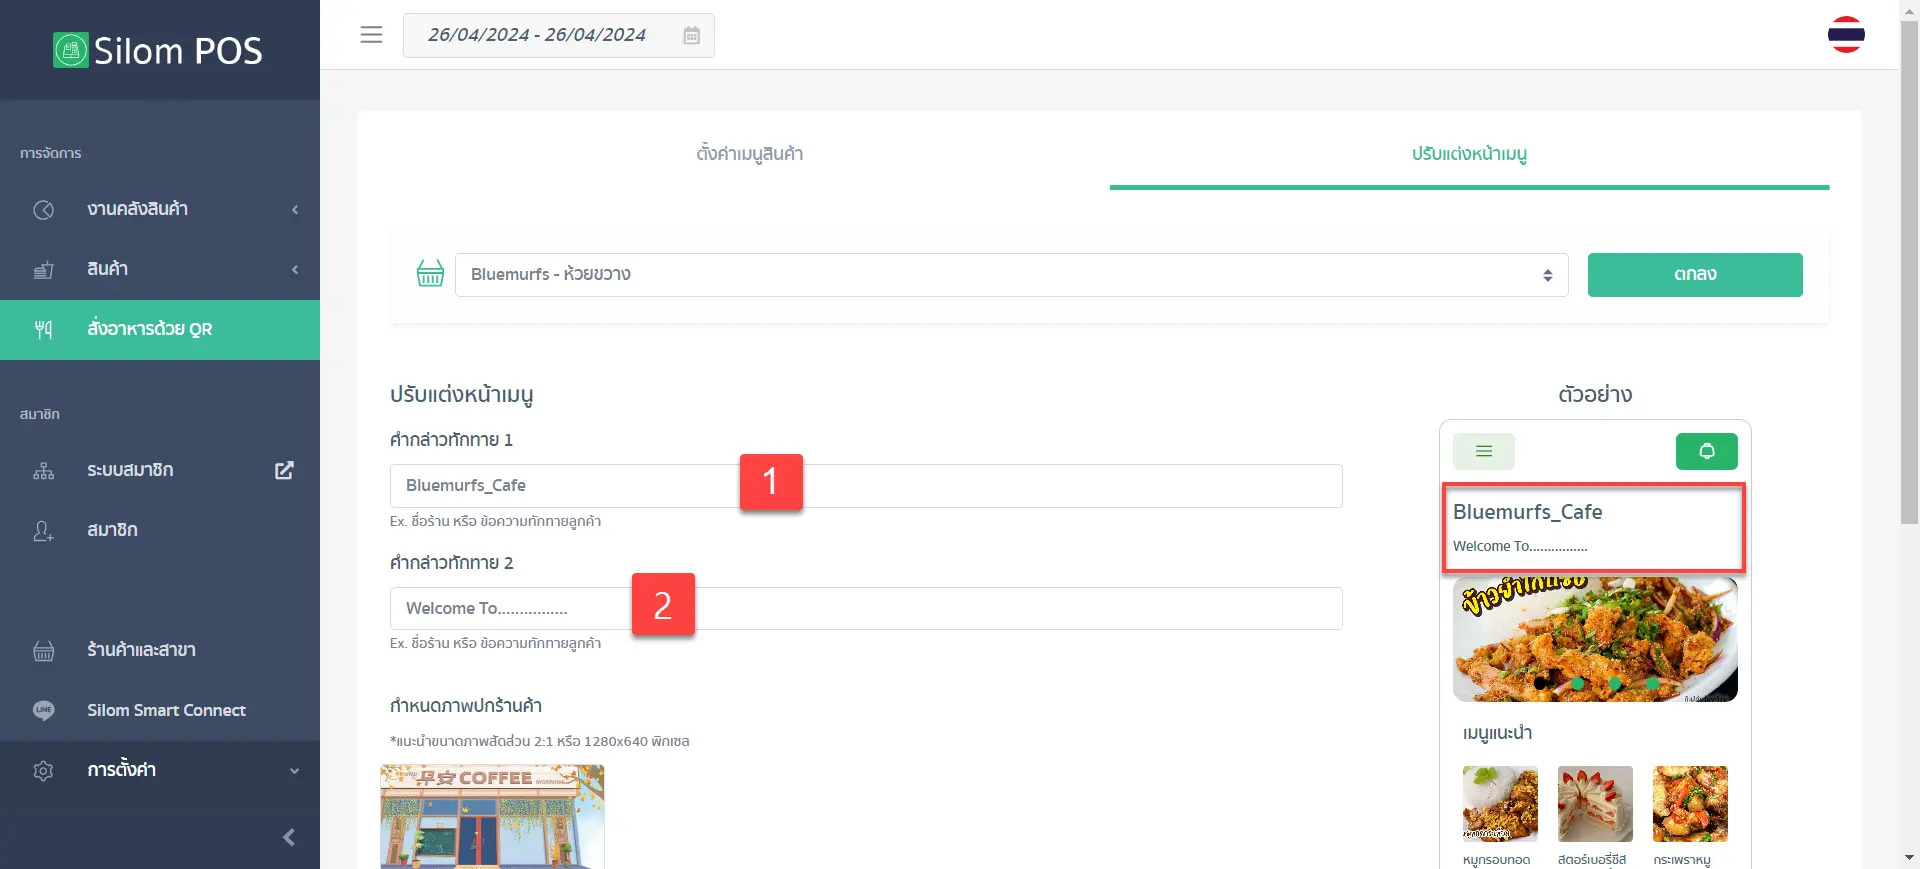Viewport: 1920px width, 869px height.
Task: Click the คำกล่าวทักทาย 1 input field
Action: 866,486
